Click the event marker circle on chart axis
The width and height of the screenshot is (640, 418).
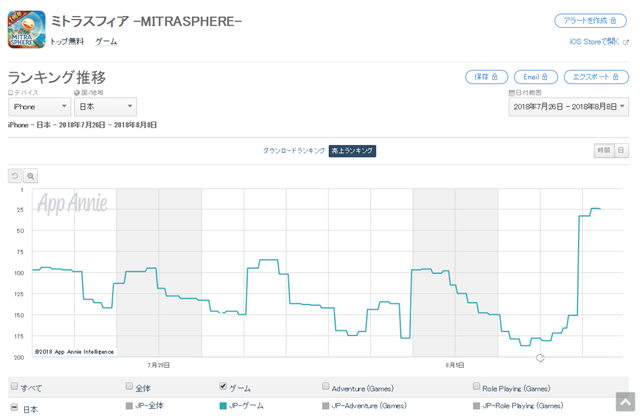540,358
